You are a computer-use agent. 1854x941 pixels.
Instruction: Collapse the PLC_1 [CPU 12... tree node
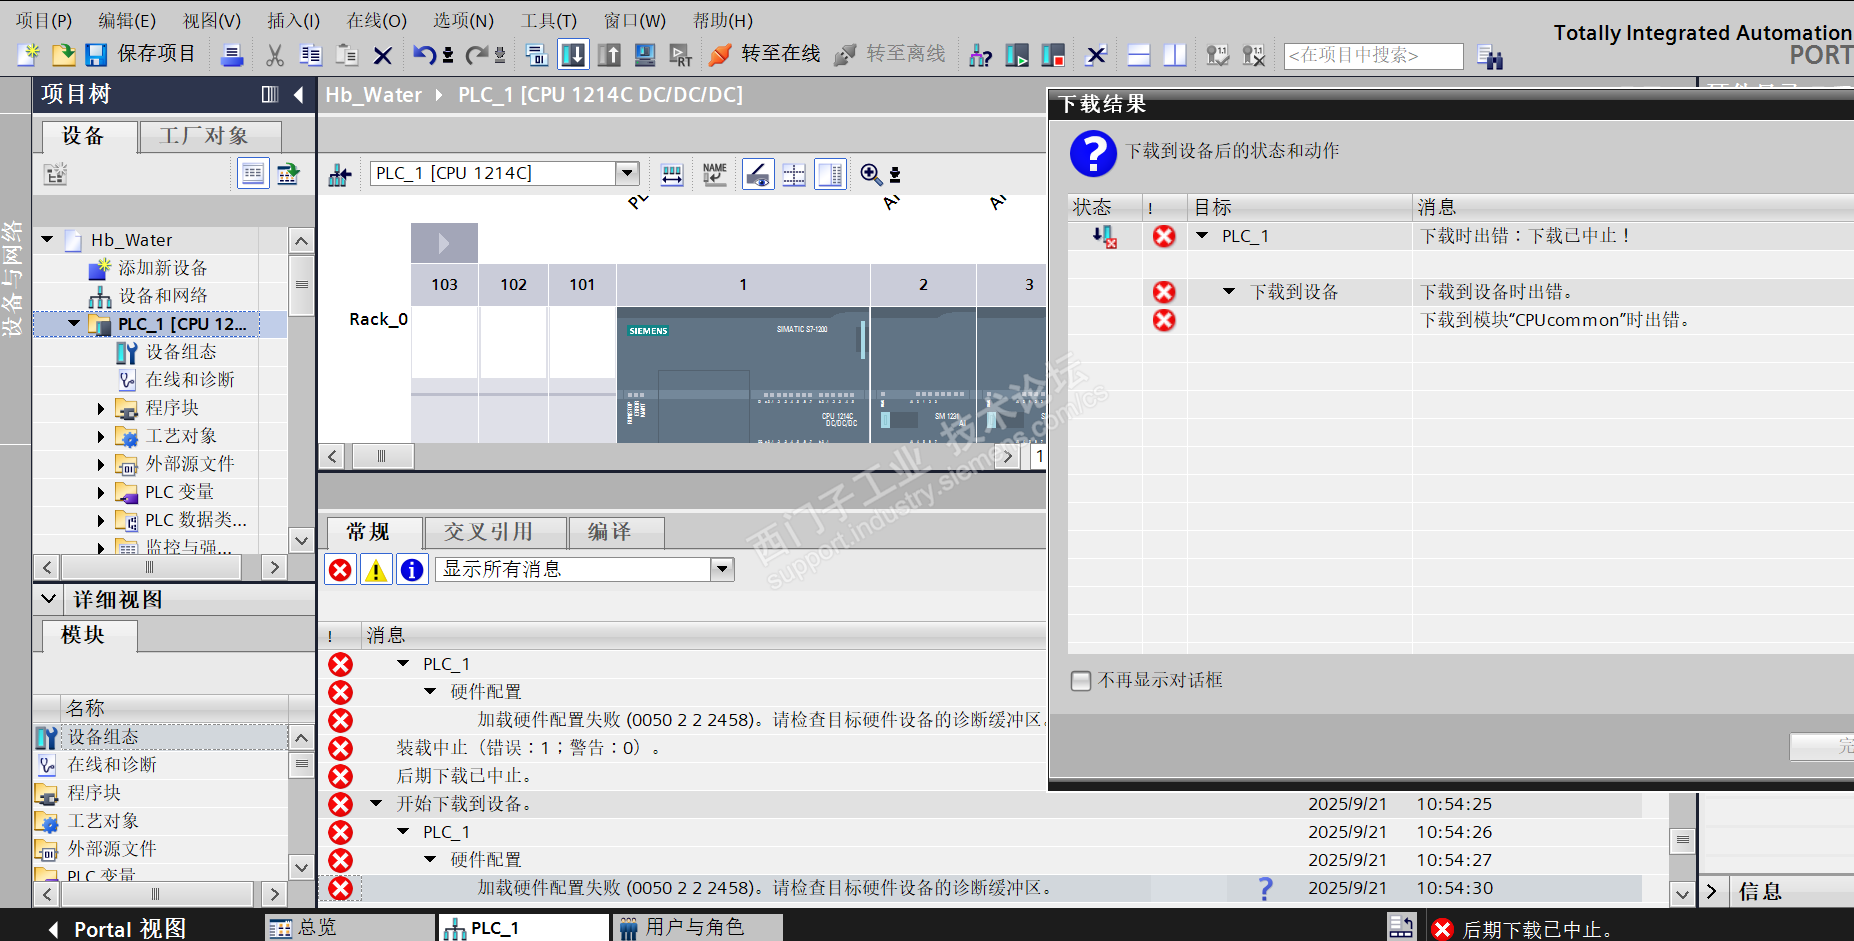[x=74, y=323]
